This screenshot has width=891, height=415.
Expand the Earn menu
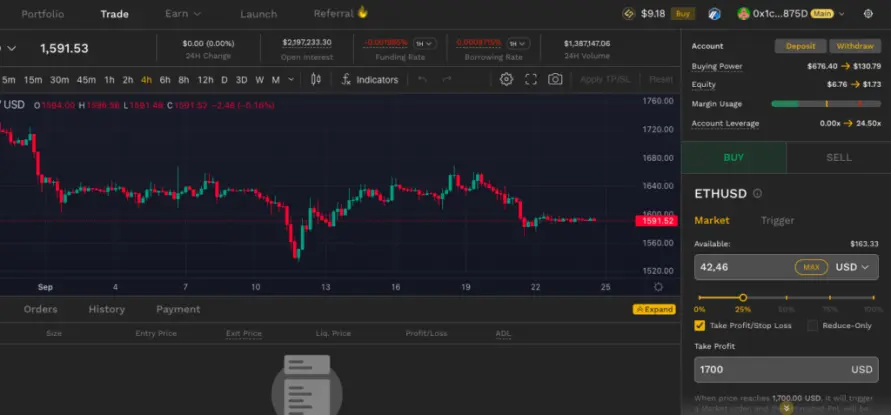click(182, 14)
